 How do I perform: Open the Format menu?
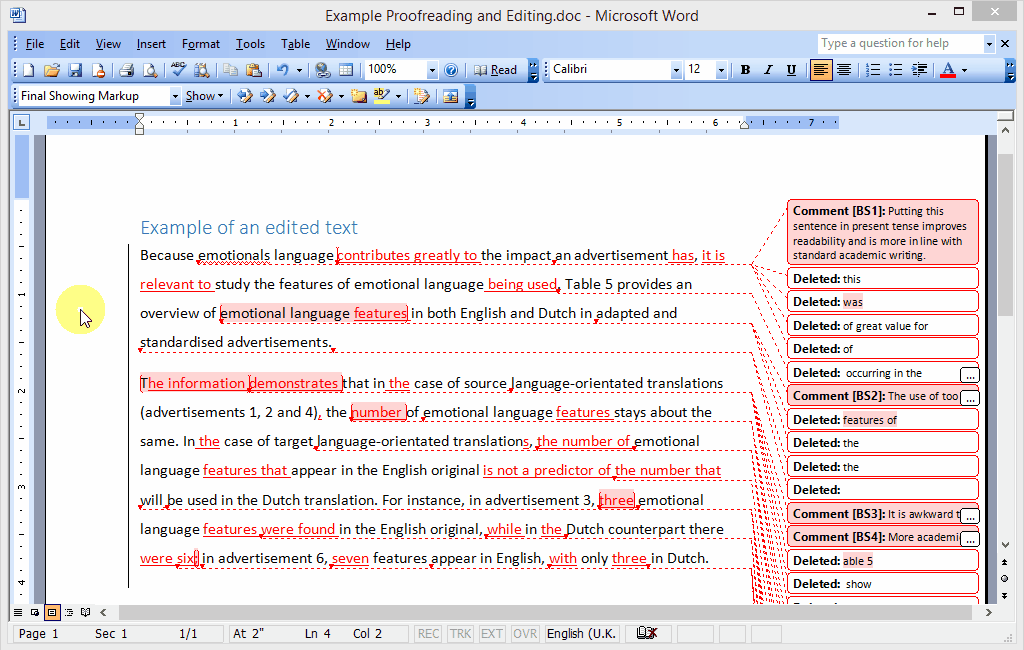coord(200,44)
